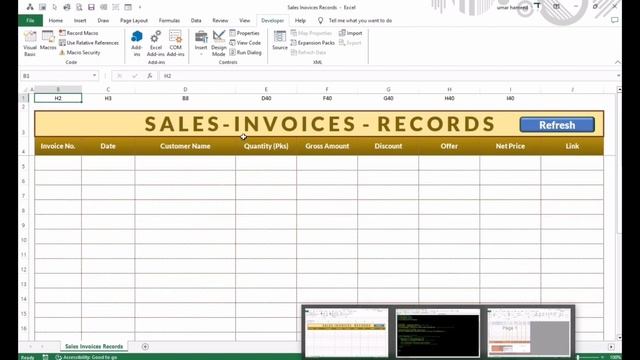Click the Refresh button
Viewport: 640px width, 360px height.
coord(557,125)
